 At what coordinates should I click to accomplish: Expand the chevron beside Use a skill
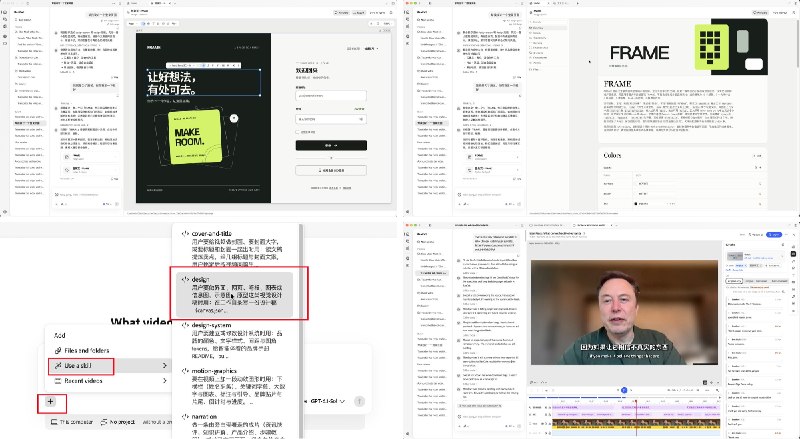point(164,365)
